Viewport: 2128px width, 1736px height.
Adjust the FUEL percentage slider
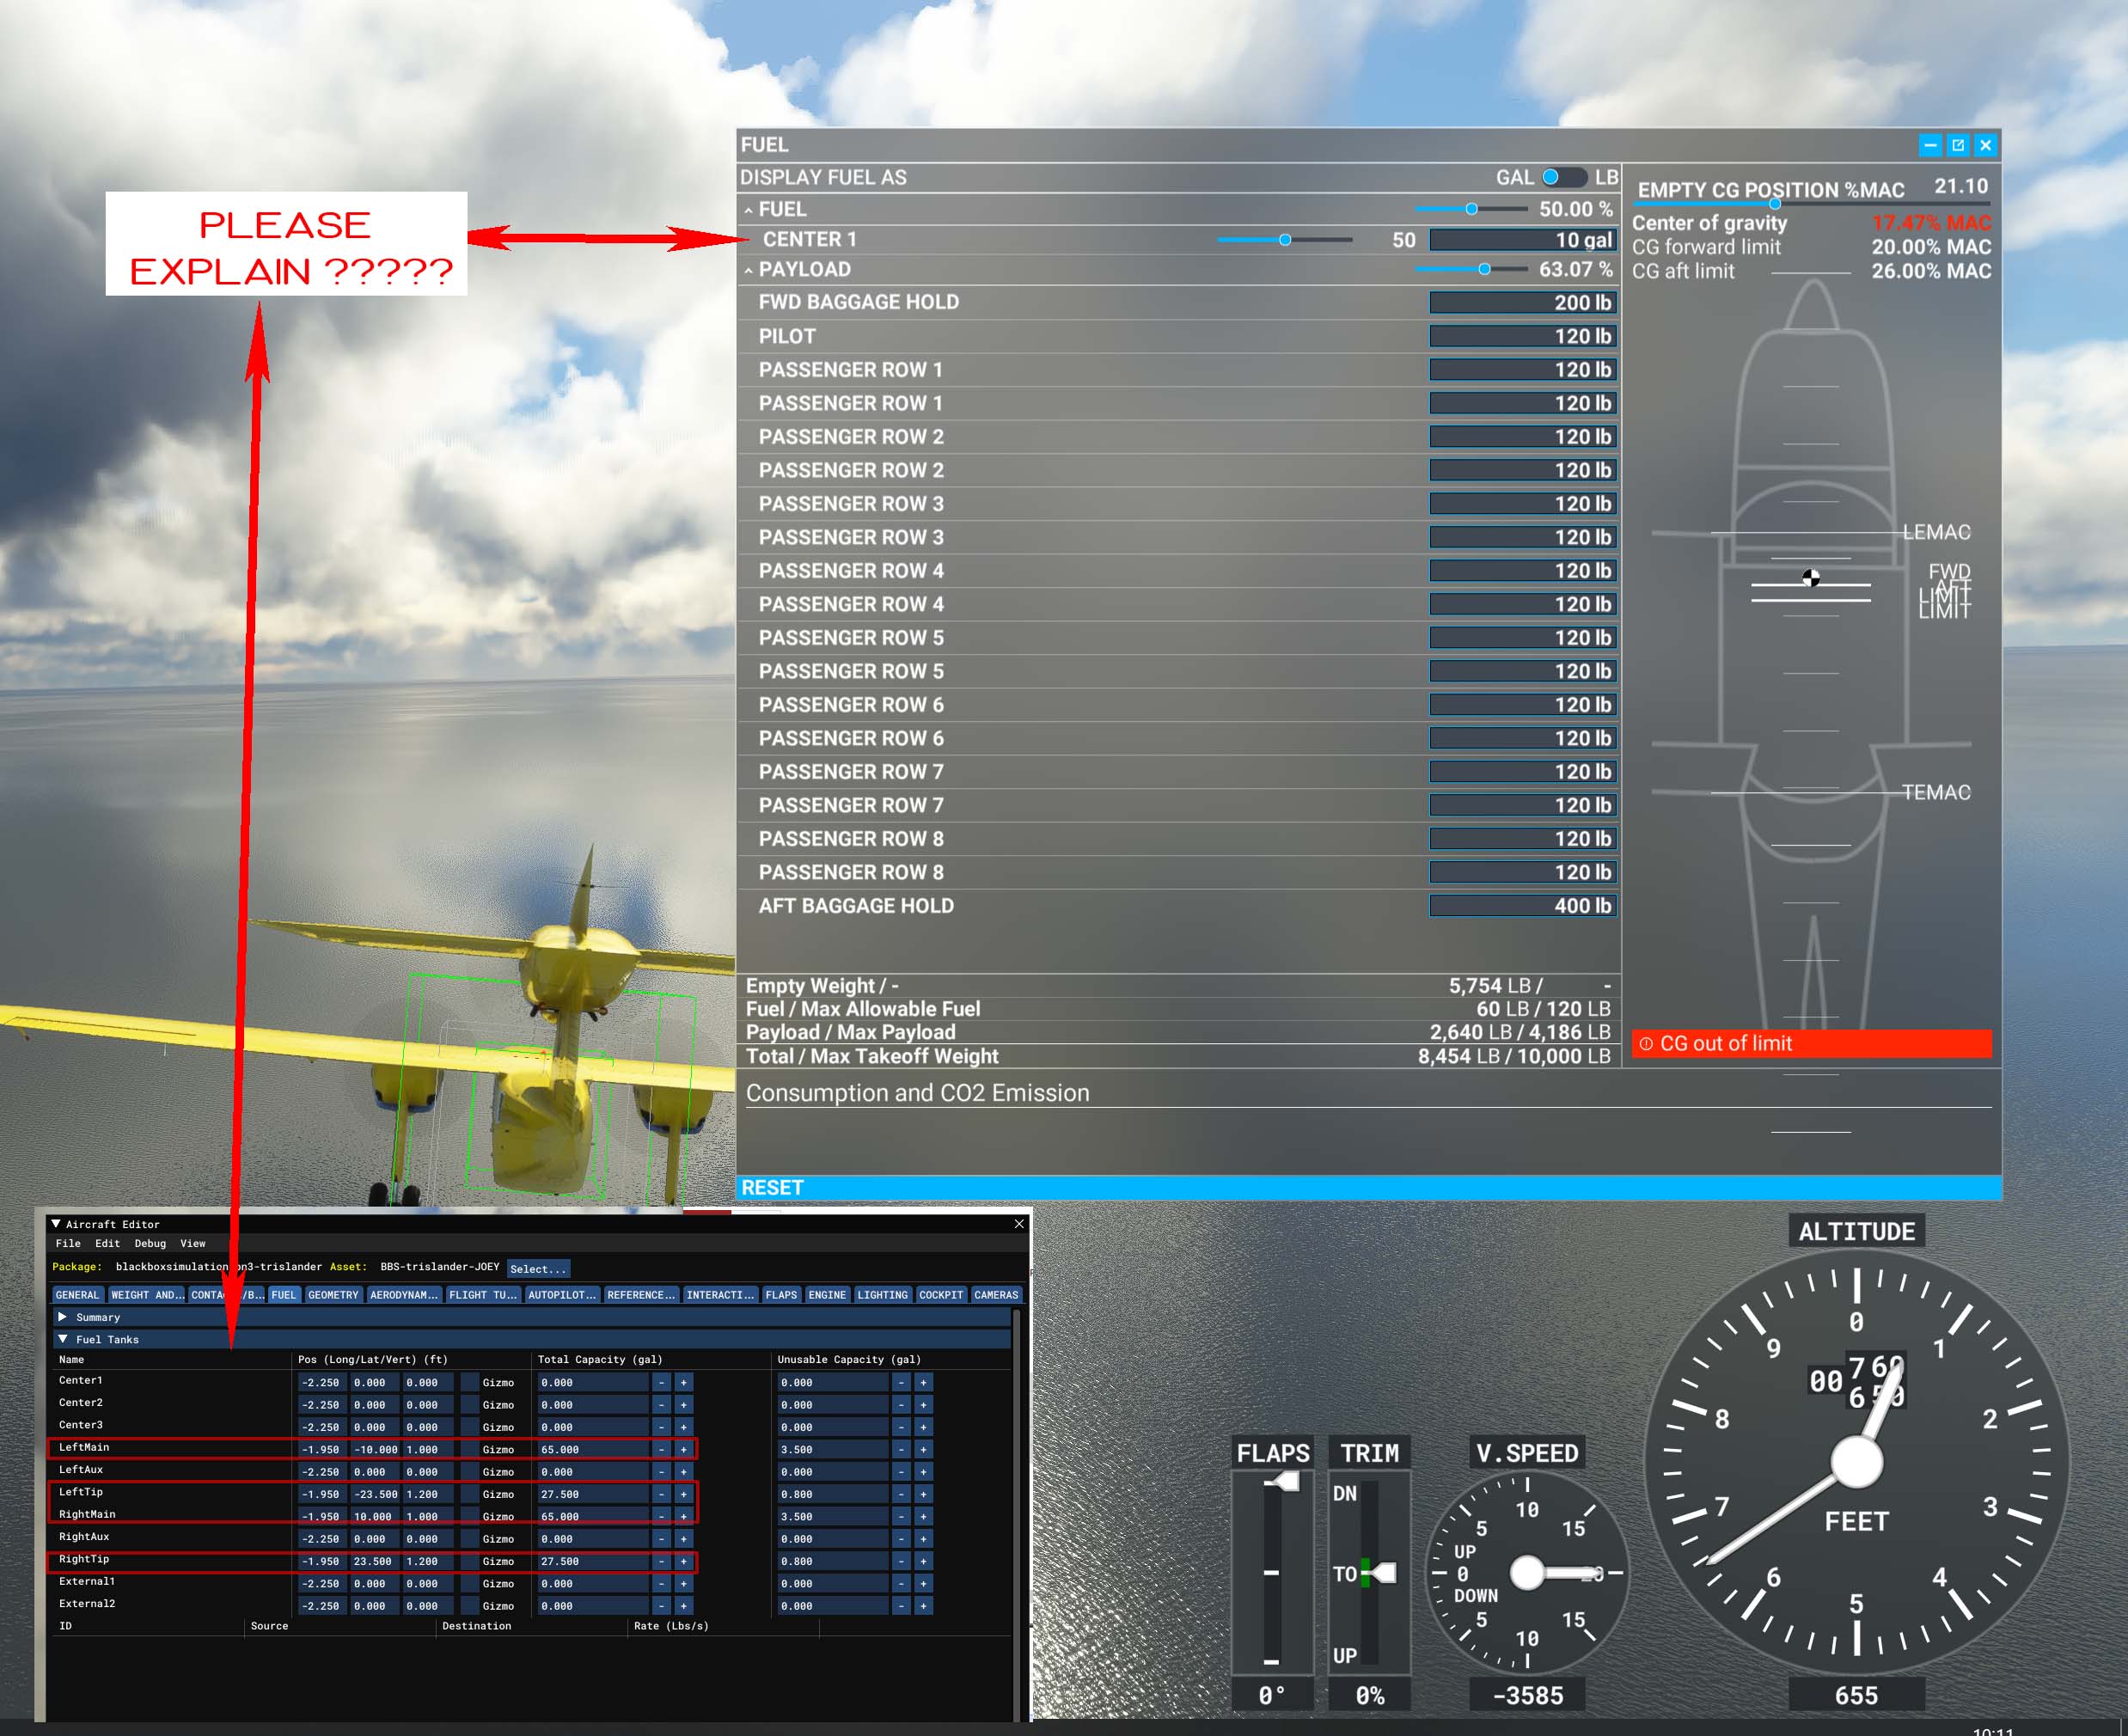[1471, 209]
